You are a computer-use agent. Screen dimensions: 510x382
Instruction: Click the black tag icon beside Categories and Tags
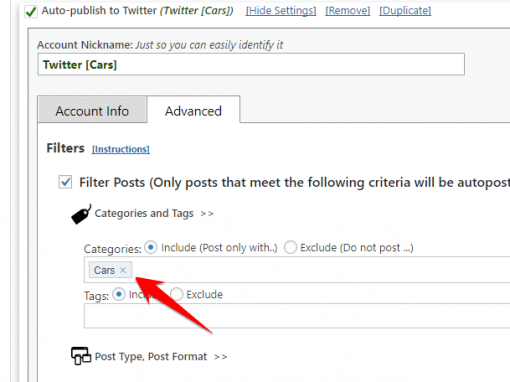click(x=81, y=214)
